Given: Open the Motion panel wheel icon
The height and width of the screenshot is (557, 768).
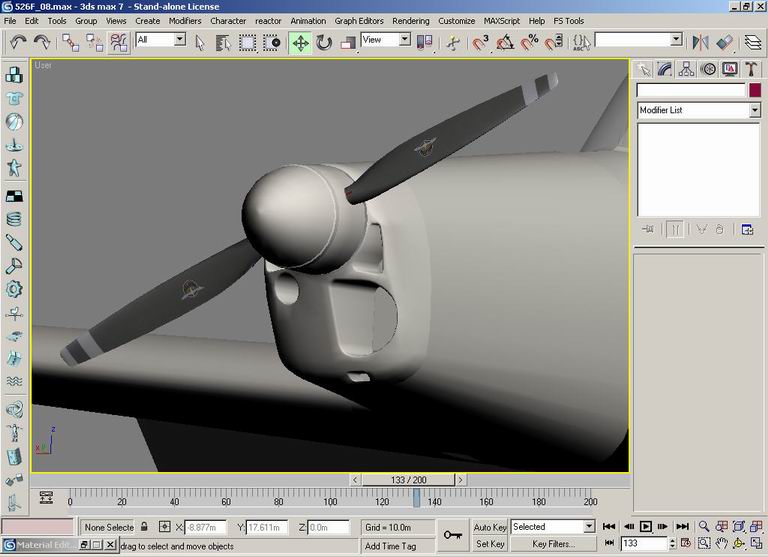Looking at the screenshot, I should (708, 69).
